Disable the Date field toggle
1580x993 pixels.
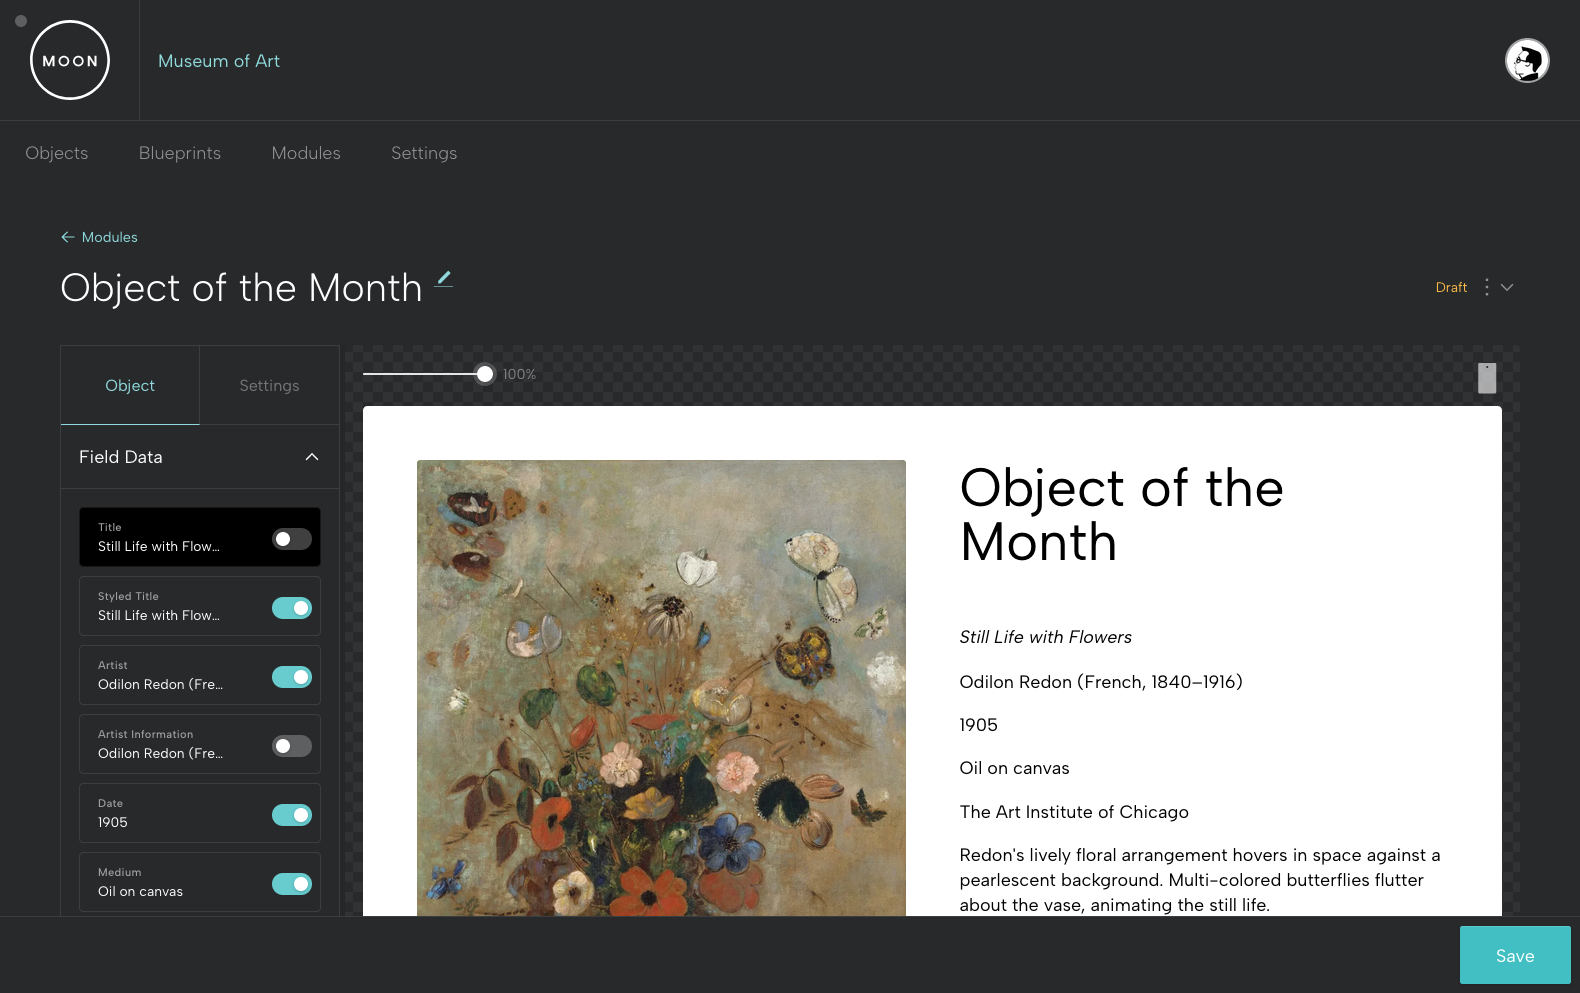tap(292, 815)
